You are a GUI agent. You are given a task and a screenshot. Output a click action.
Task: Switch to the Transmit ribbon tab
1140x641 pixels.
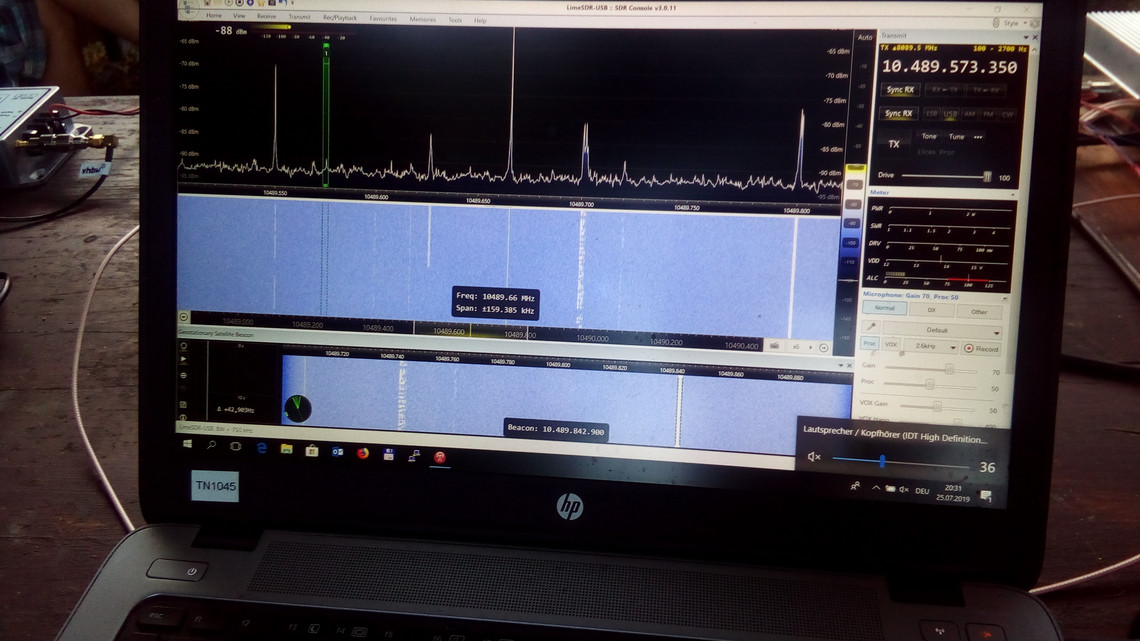pyautogui.click(x=300, y=17)
